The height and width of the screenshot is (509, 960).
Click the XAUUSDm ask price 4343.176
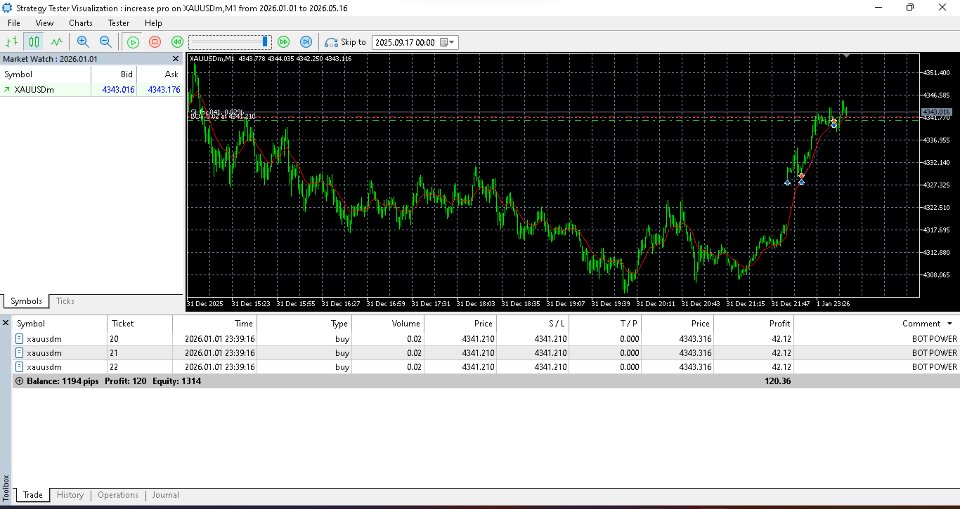point(164,89)
